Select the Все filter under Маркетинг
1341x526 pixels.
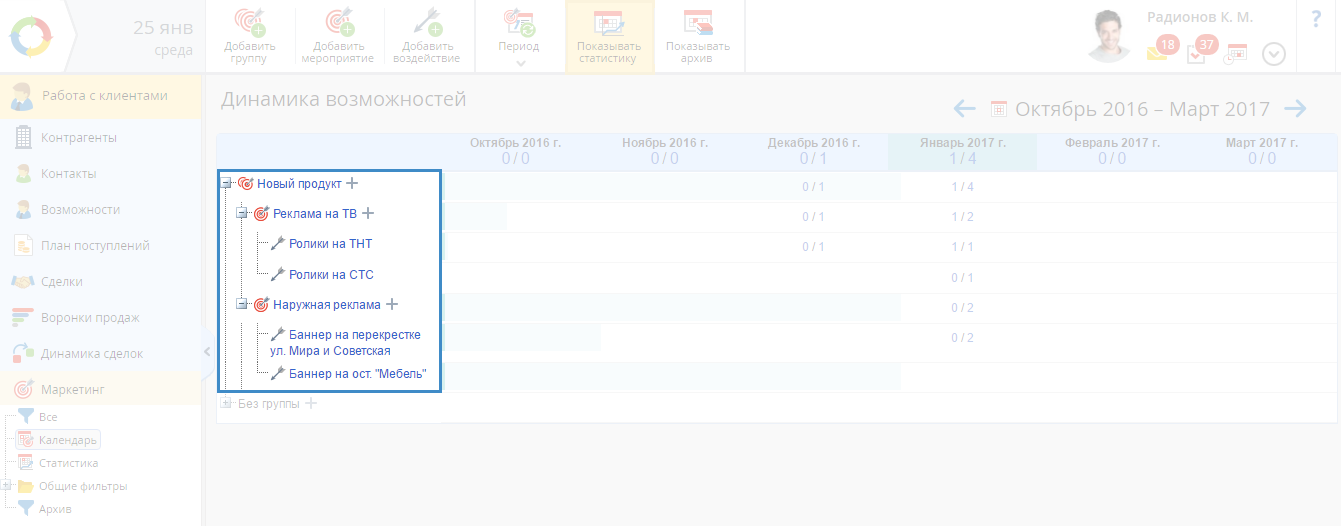point(47,417)
